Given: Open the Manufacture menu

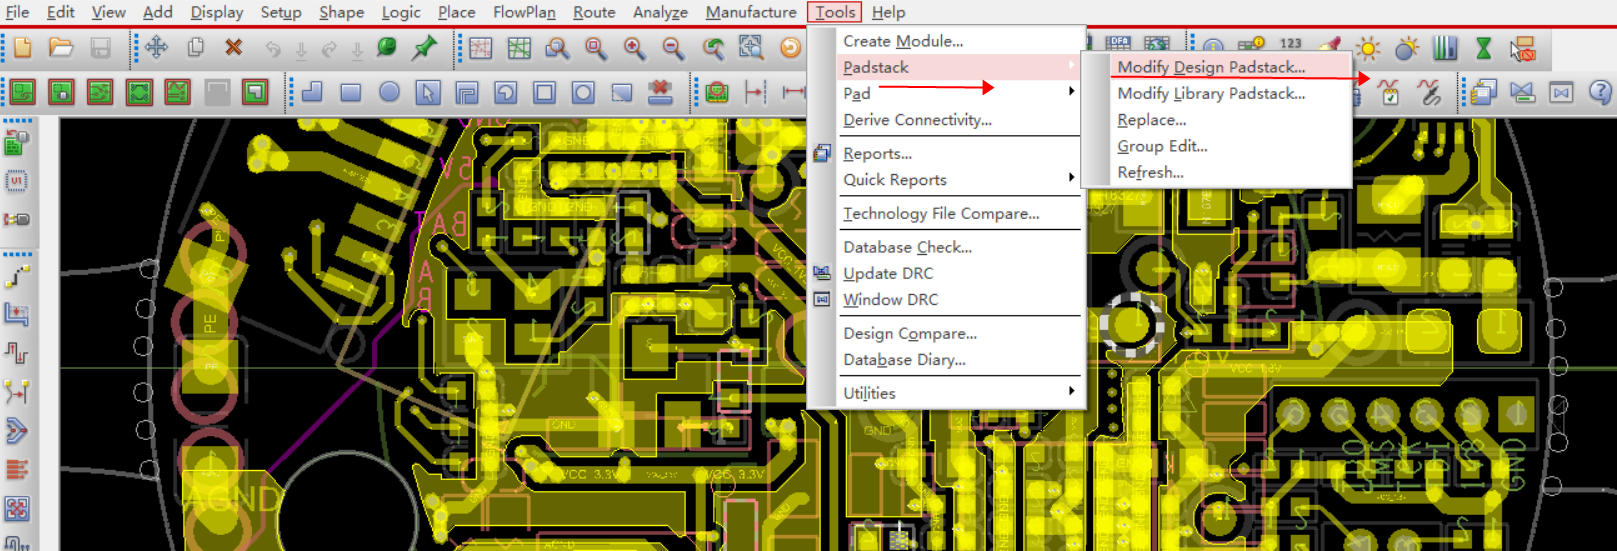Looking at the screenshot, I should pos(751,12).
